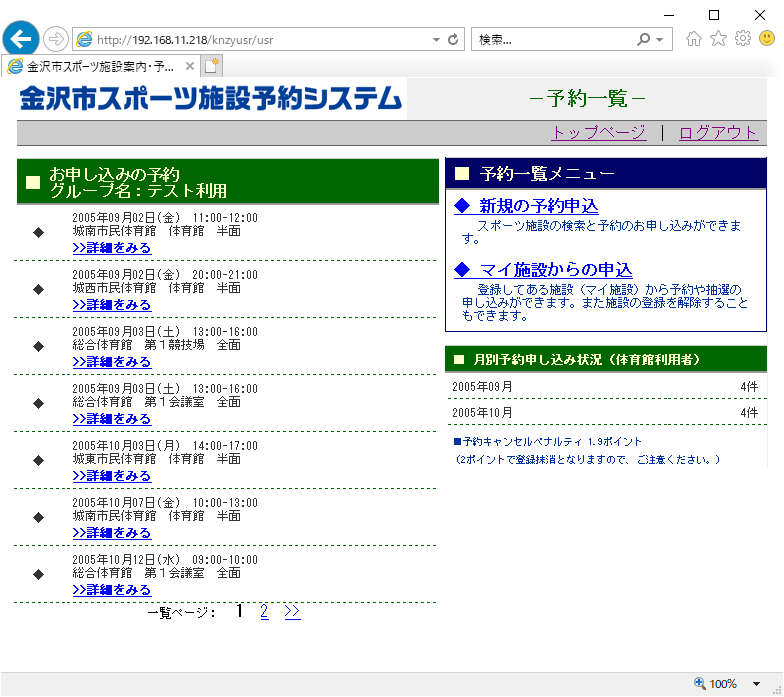Image resolution: width=784 pixels, height=697 pixels.
Task: View details for 10月12日 09:00-10:00 reservation
Action: 112,590
